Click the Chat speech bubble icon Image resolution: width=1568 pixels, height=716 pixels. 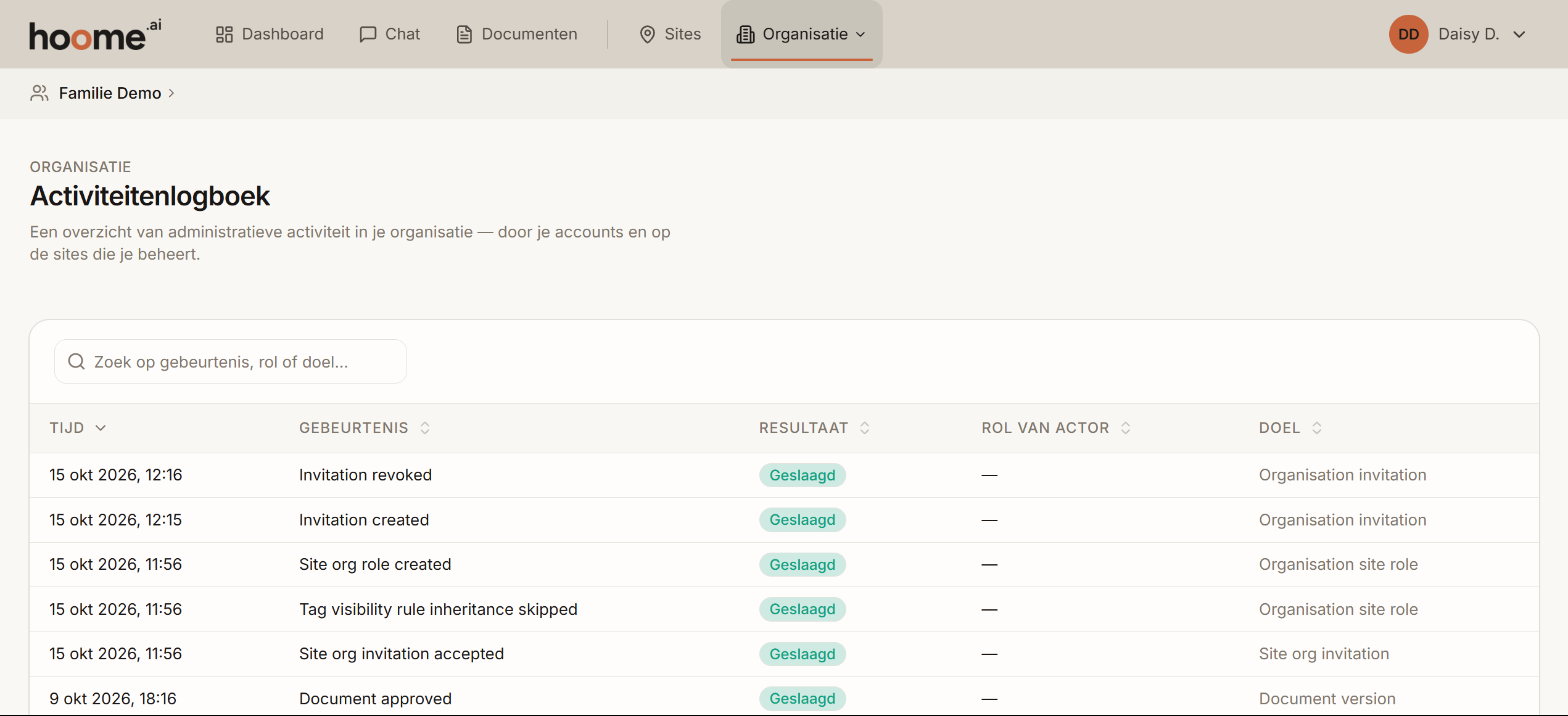(x=368, y=34)
